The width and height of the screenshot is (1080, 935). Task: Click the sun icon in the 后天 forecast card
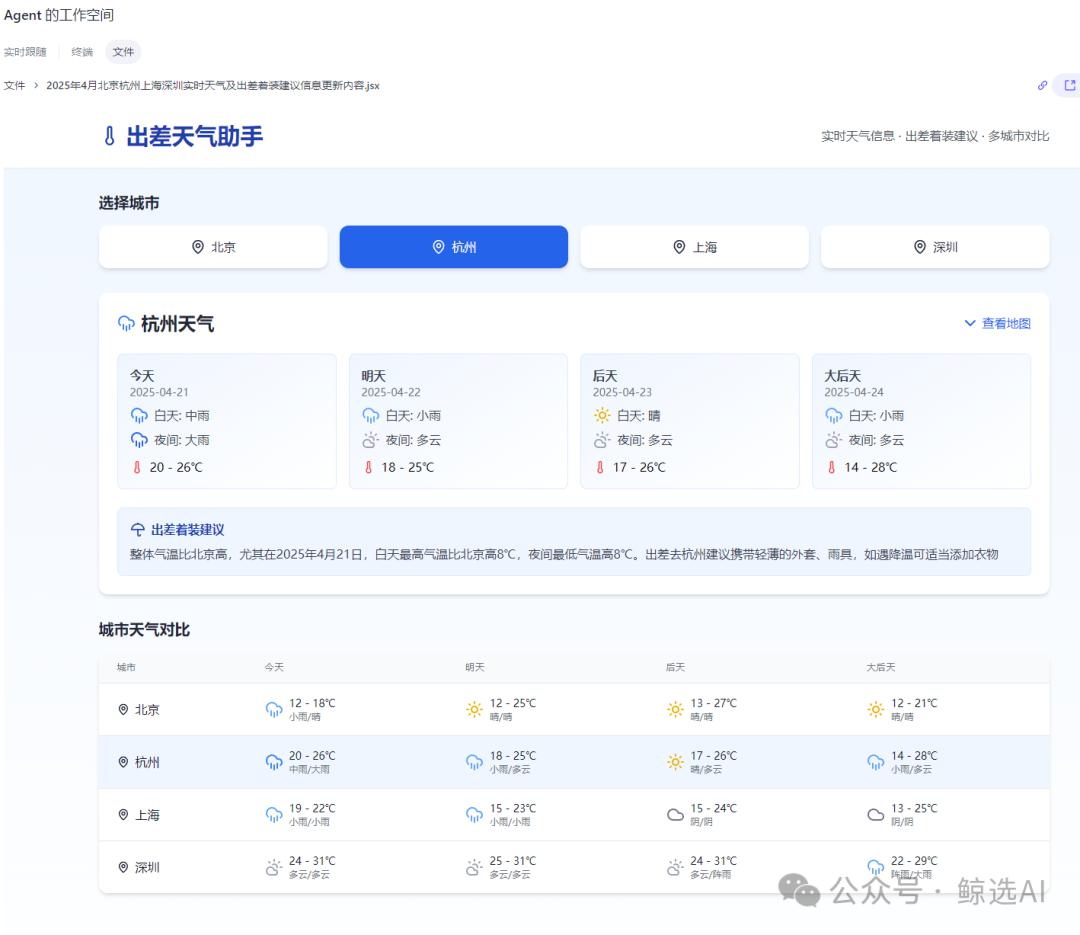(604, 415)
